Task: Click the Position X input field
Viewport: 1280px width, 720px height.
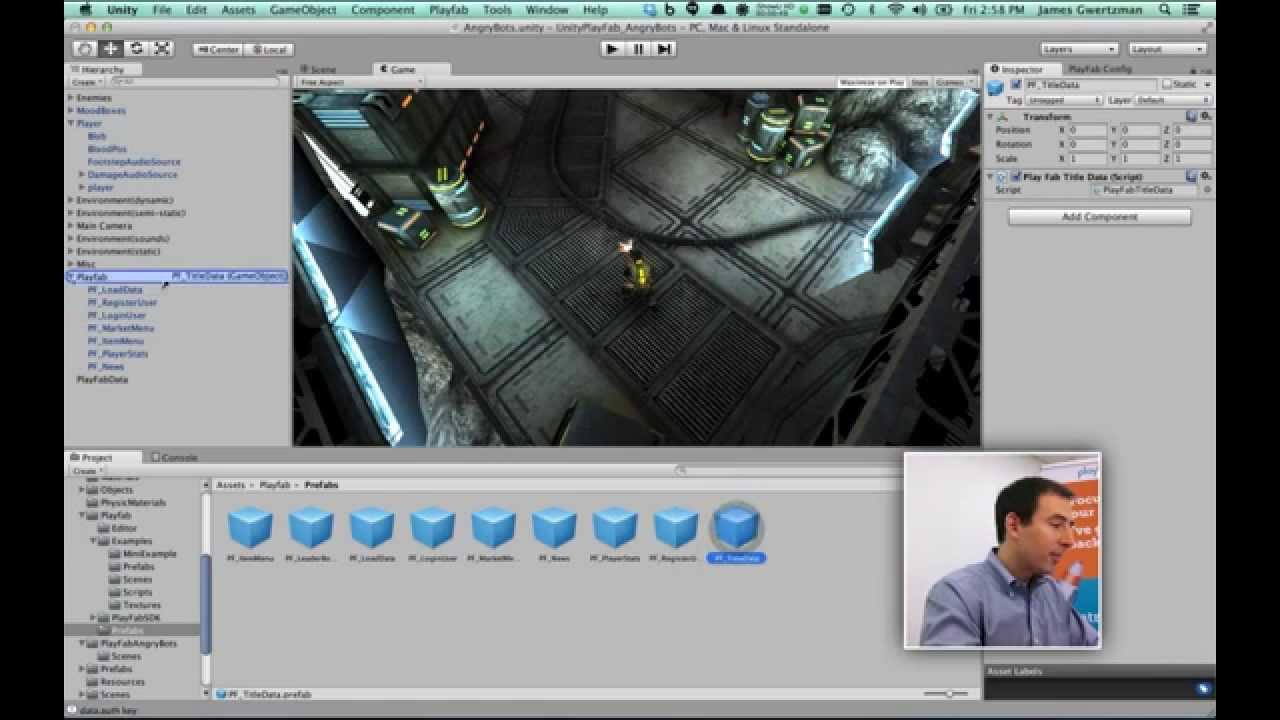Action: coord(1087,130)
